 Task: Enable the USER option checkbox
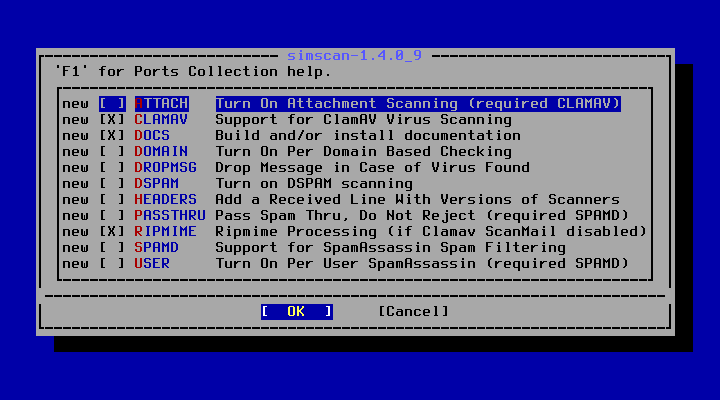[112, 264]
